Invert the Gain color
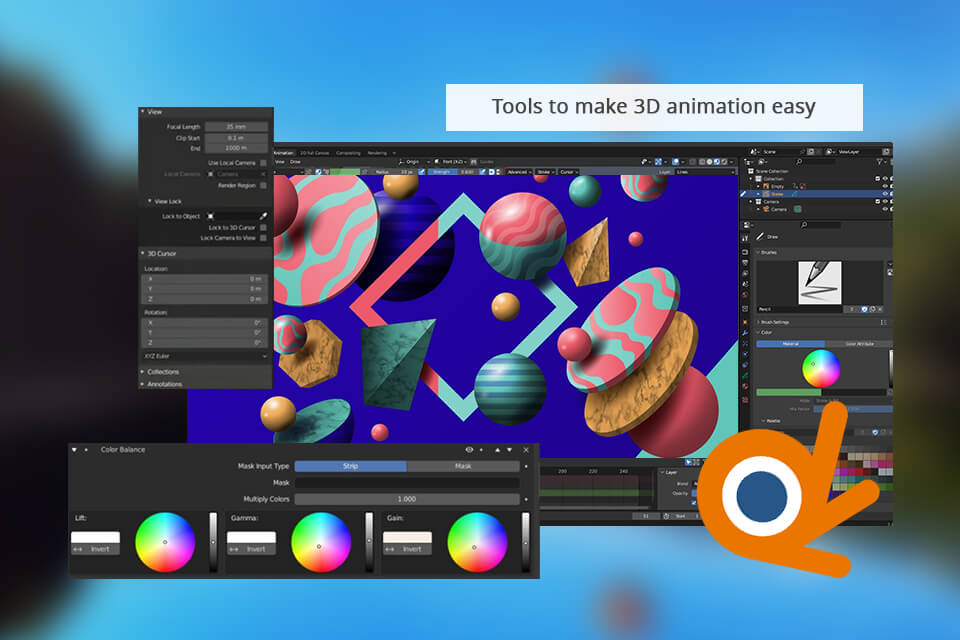 [x=408, y=549]
